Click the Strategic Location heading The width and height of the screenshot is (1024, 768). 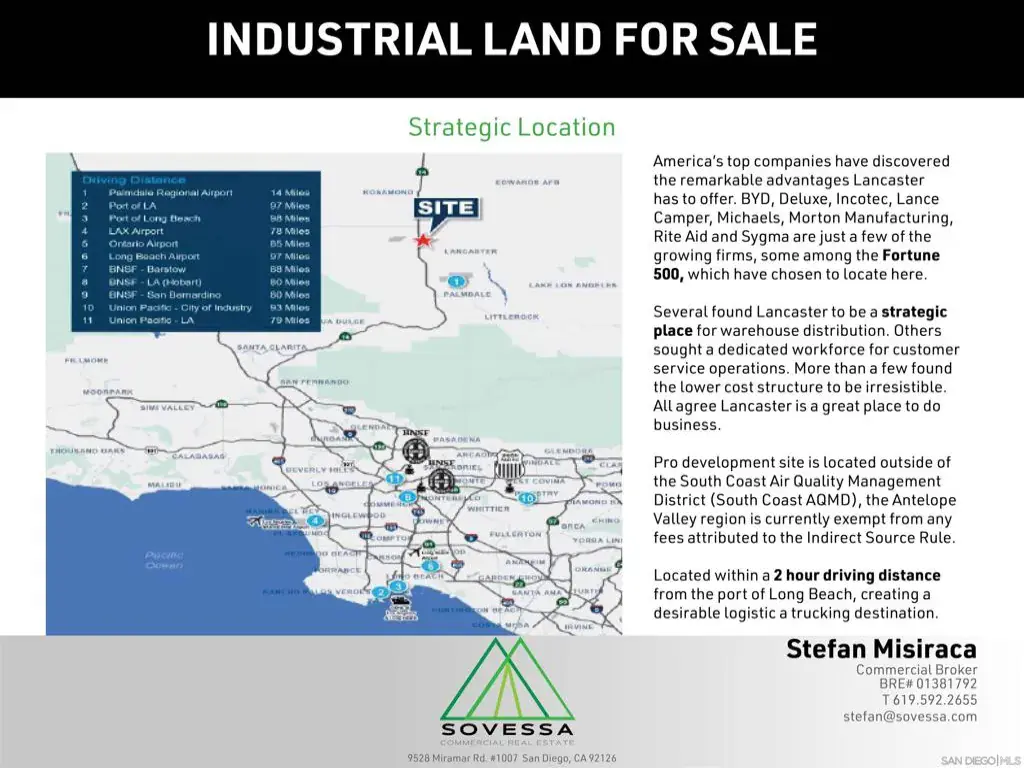(512, 127)
